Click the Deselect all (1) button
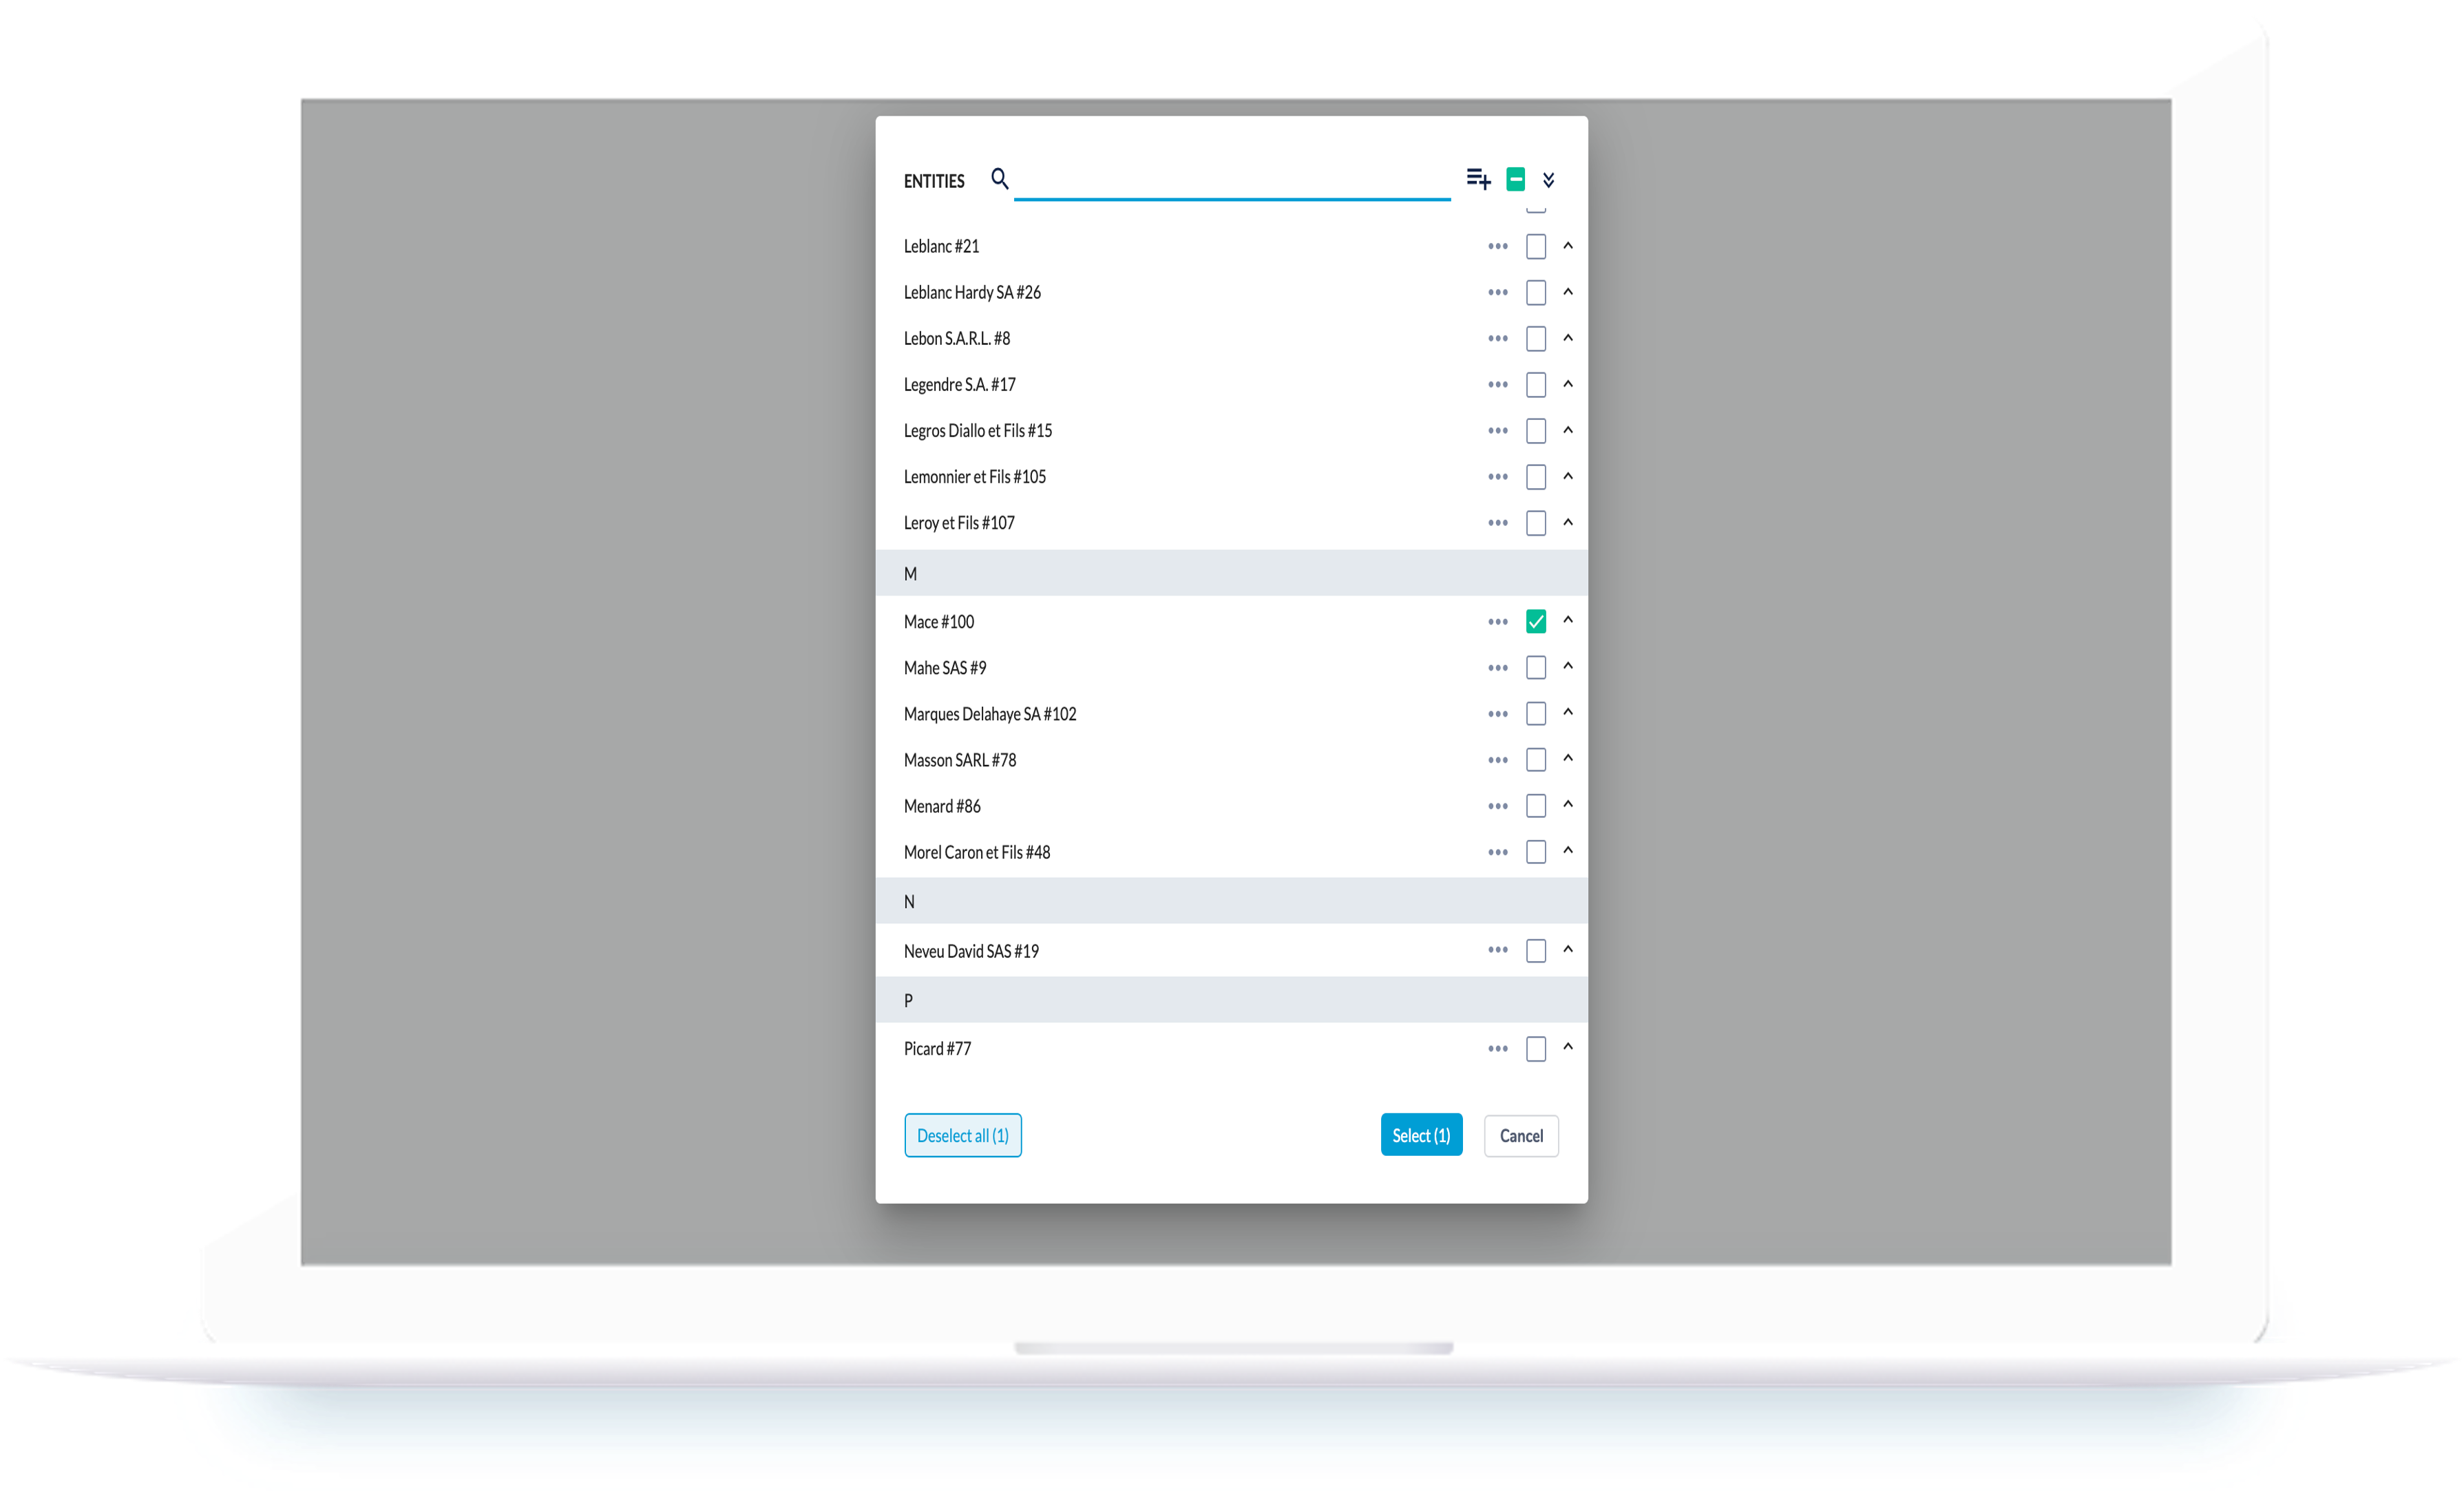2464x1505 pixels. coord(962,1135)
